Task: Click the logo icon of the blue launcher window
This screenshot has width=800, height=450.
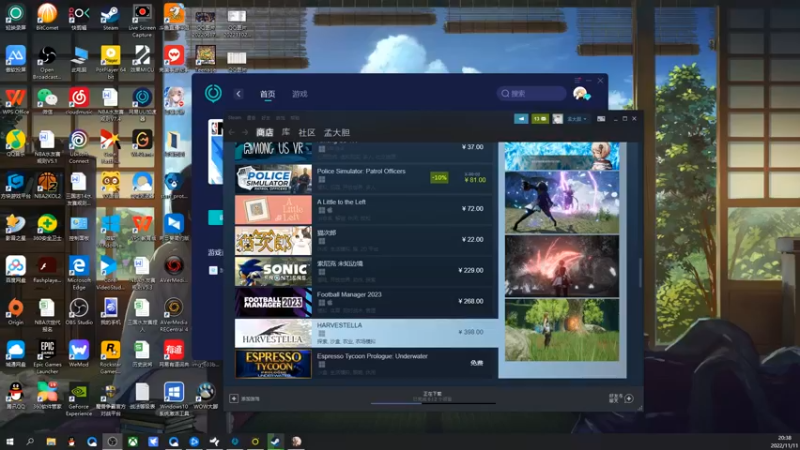Action: point(213,93)
